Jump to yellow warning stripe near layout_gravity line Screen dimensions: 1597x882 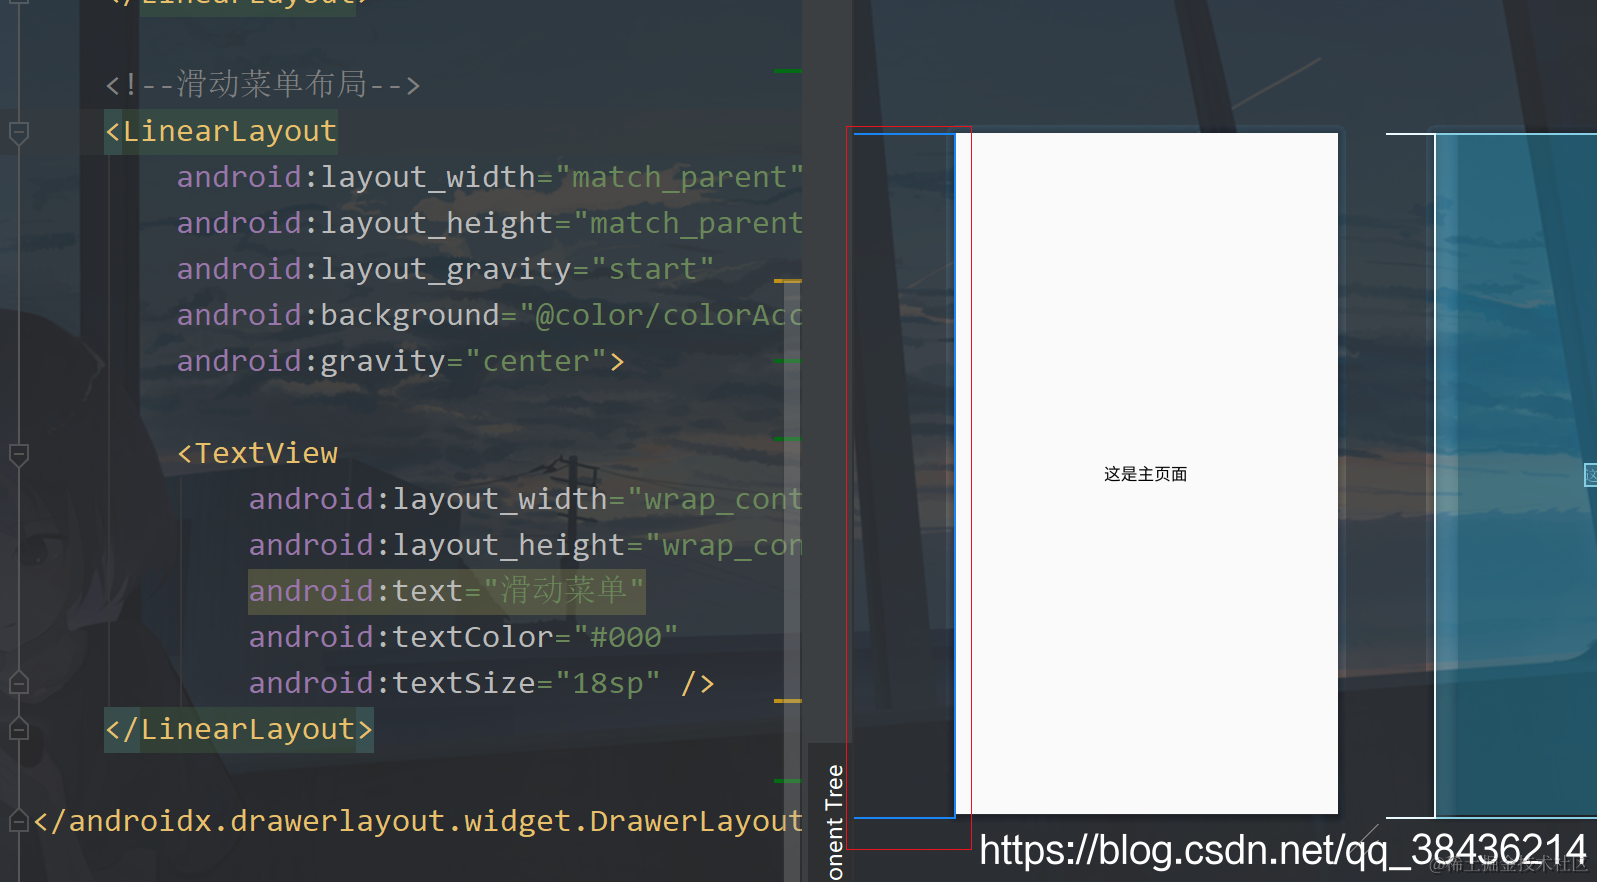(x=788, y=281)
